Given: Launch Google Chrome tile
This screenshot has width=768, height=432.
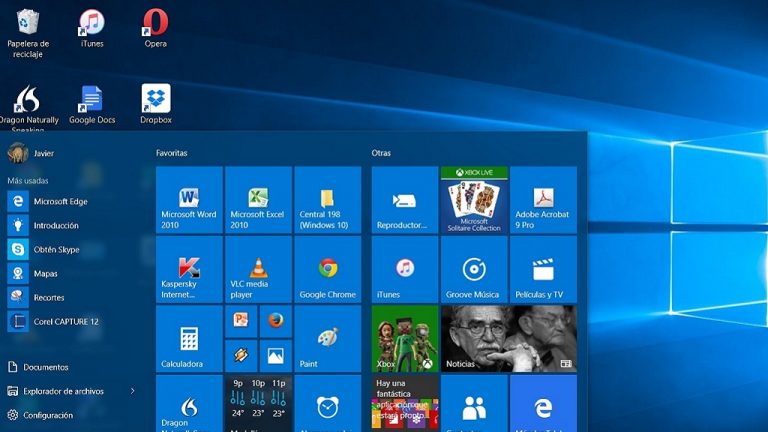Looking at the screenshot, I should [x=328, y=269].
